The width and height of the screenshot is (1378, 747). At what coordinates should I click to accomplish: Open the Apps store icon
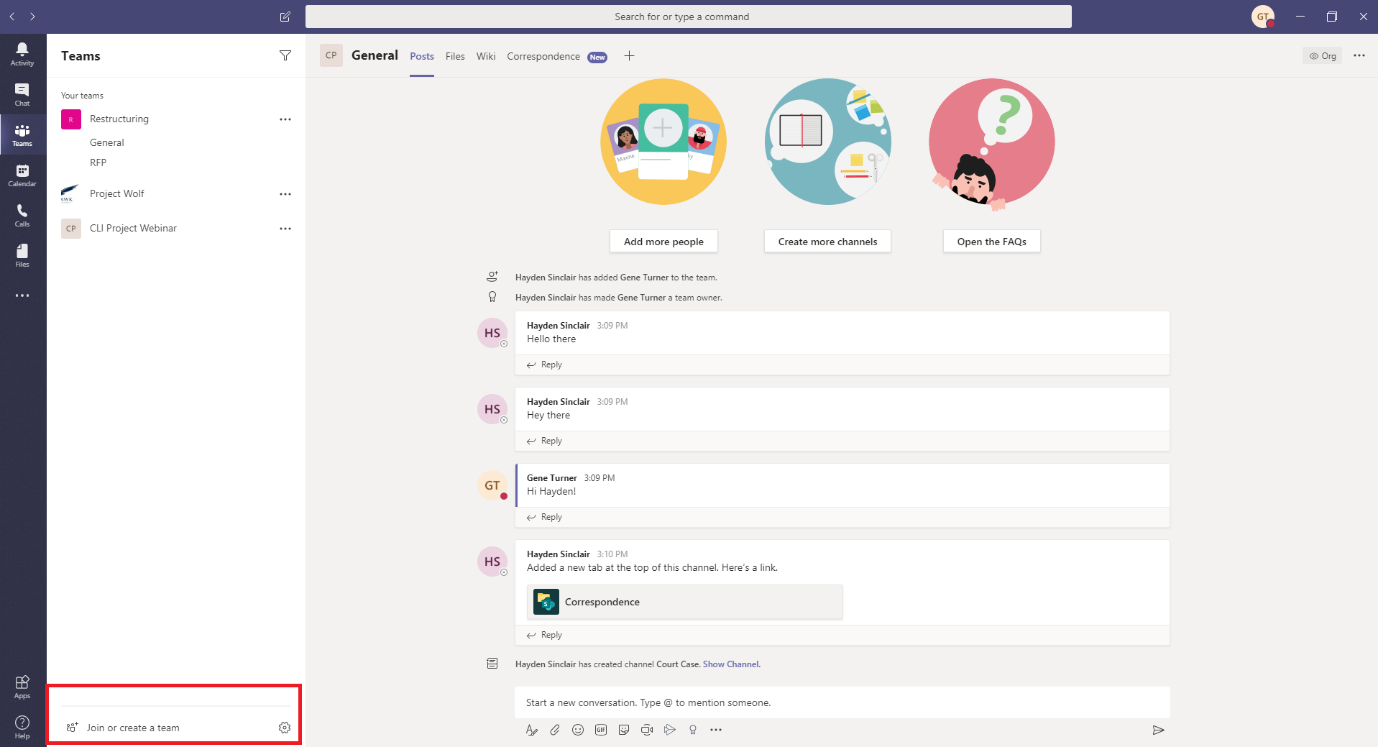[22, 686]
